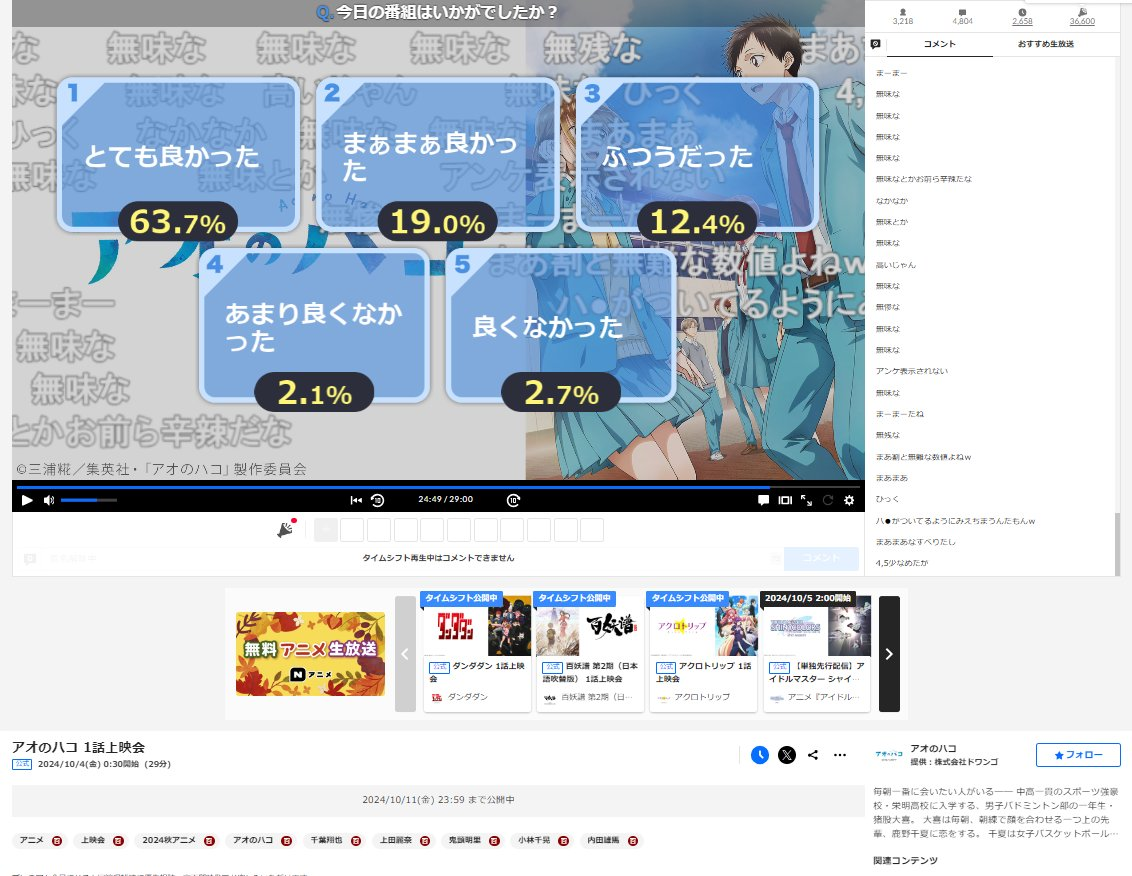
Task: Open dictionary icon beside 小林千晃 tag
Action: coord(564,841)
